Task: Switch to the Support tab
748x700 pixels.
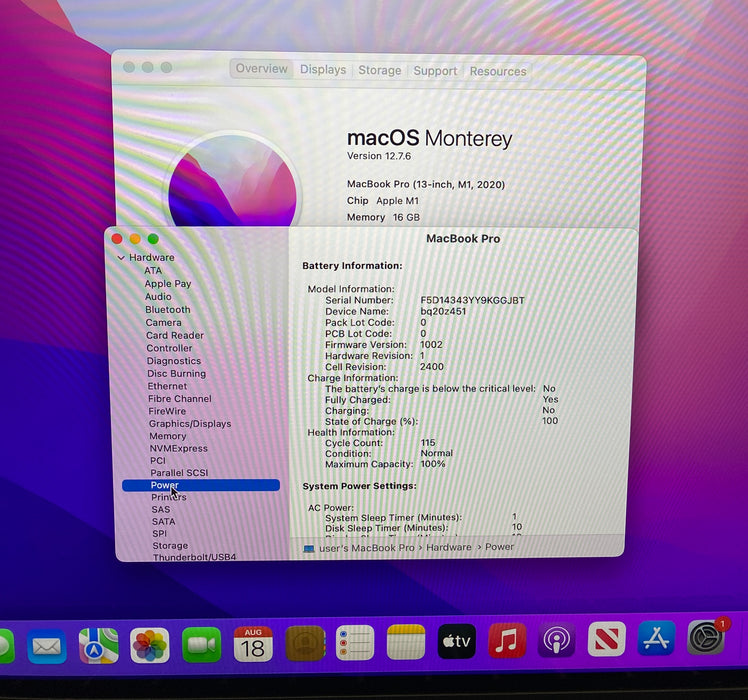Action: (435, 71)
